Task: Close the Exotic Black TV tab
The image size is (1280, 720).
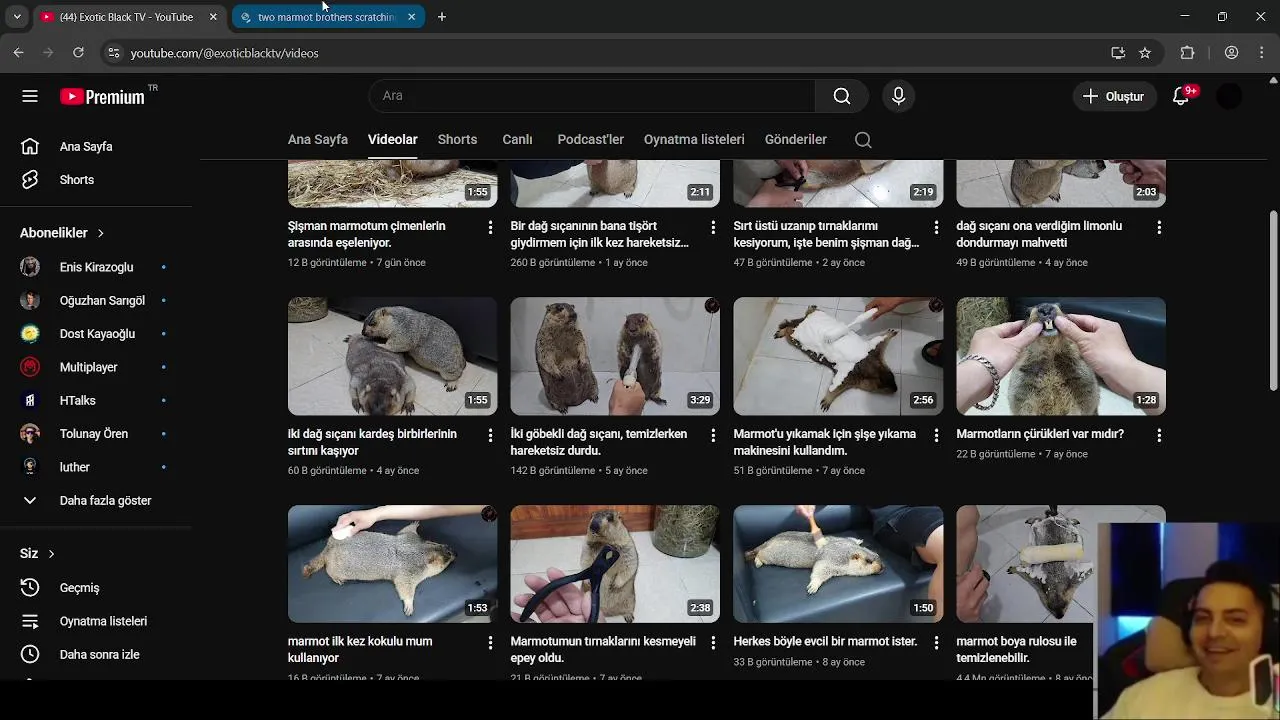Action: point(213,17)
